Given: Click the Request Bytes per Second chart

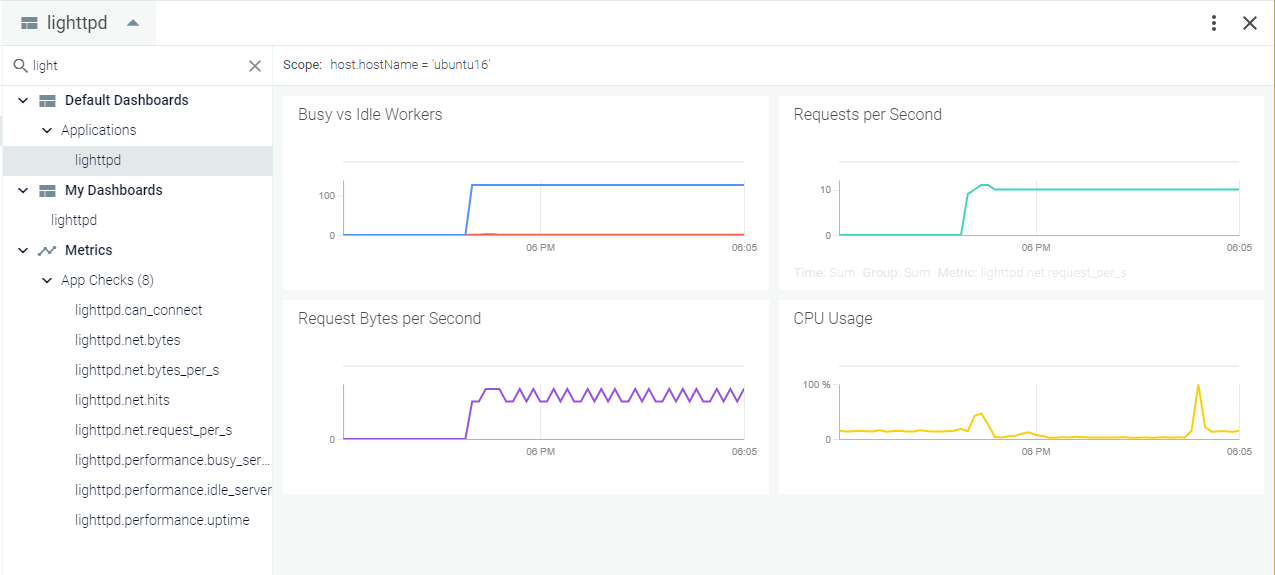Looking at the screenshot, I should [544, 410].
